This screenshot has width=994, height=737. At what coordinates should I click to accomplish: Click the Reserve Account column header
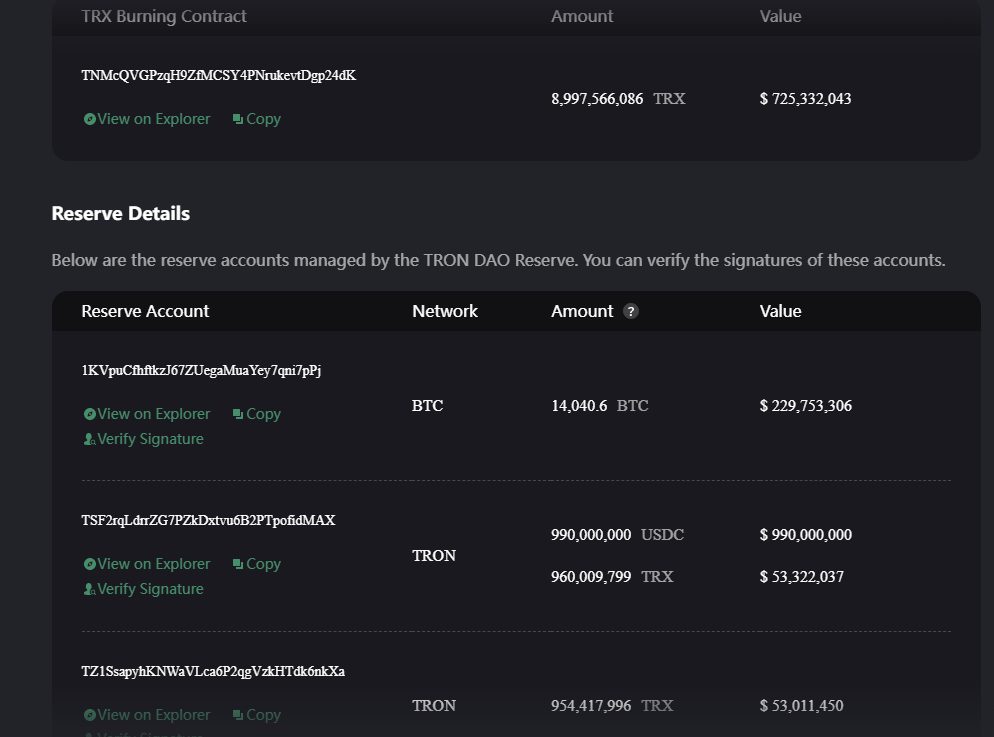point(145,311)
